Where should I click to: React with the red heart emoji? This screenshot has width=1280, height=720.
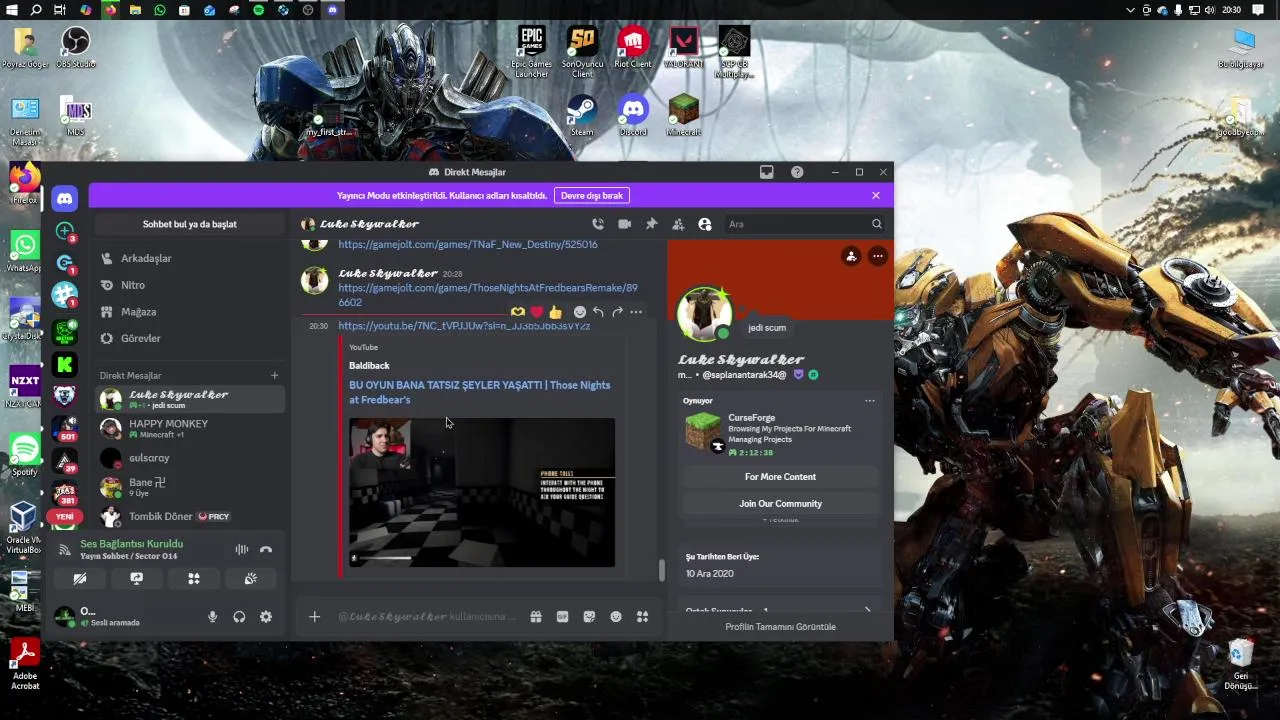coord(536,312)
